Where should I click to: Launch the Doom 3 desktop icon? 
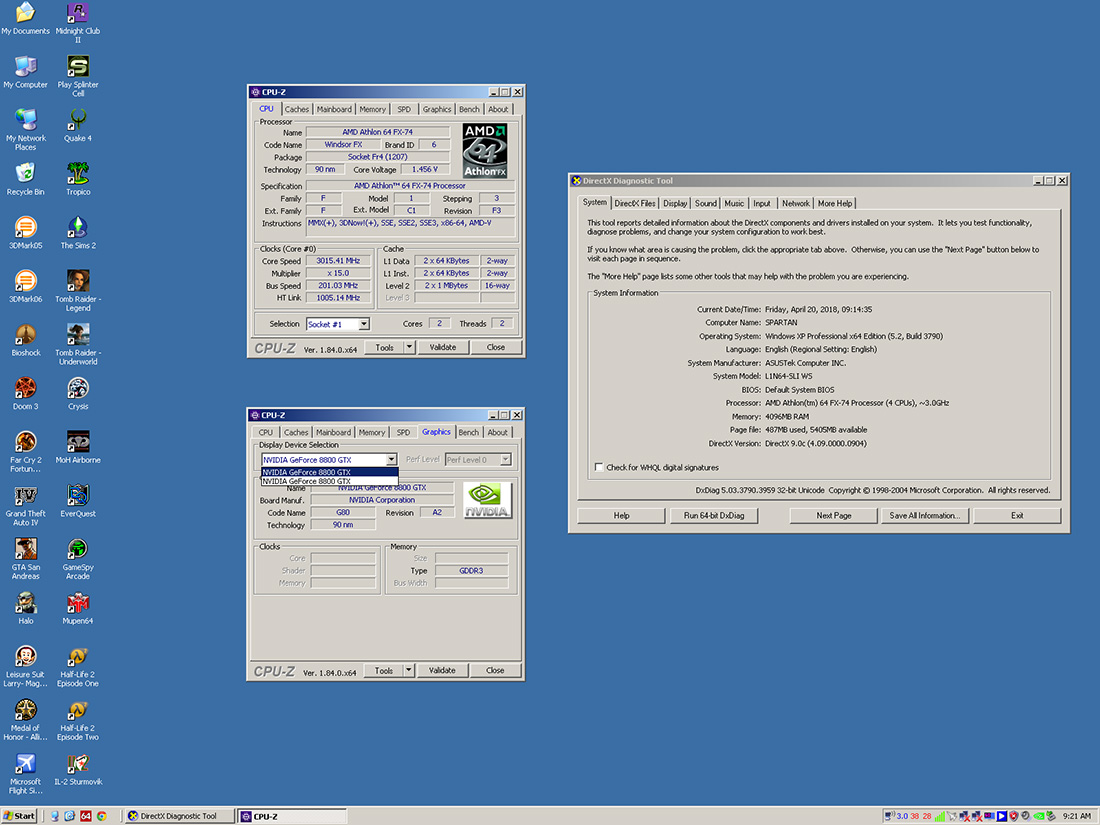pyautogui.click(x=26, y=393)
